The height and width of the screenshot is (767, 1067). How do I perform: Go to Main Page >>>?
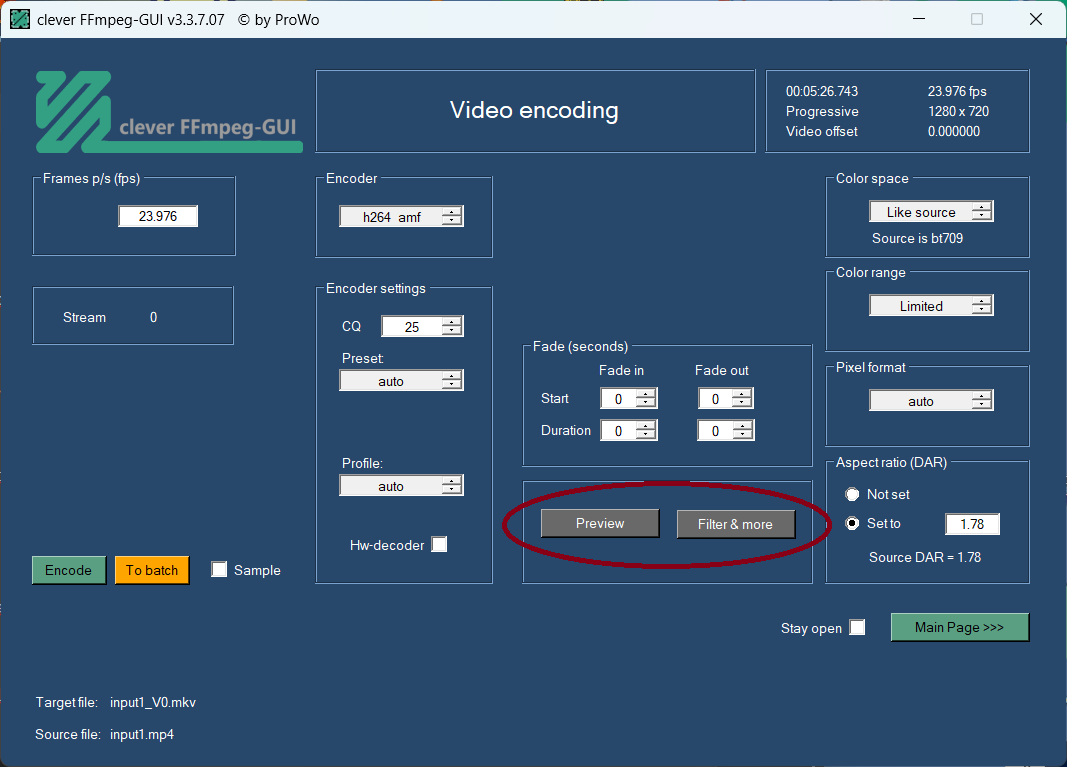959,627
